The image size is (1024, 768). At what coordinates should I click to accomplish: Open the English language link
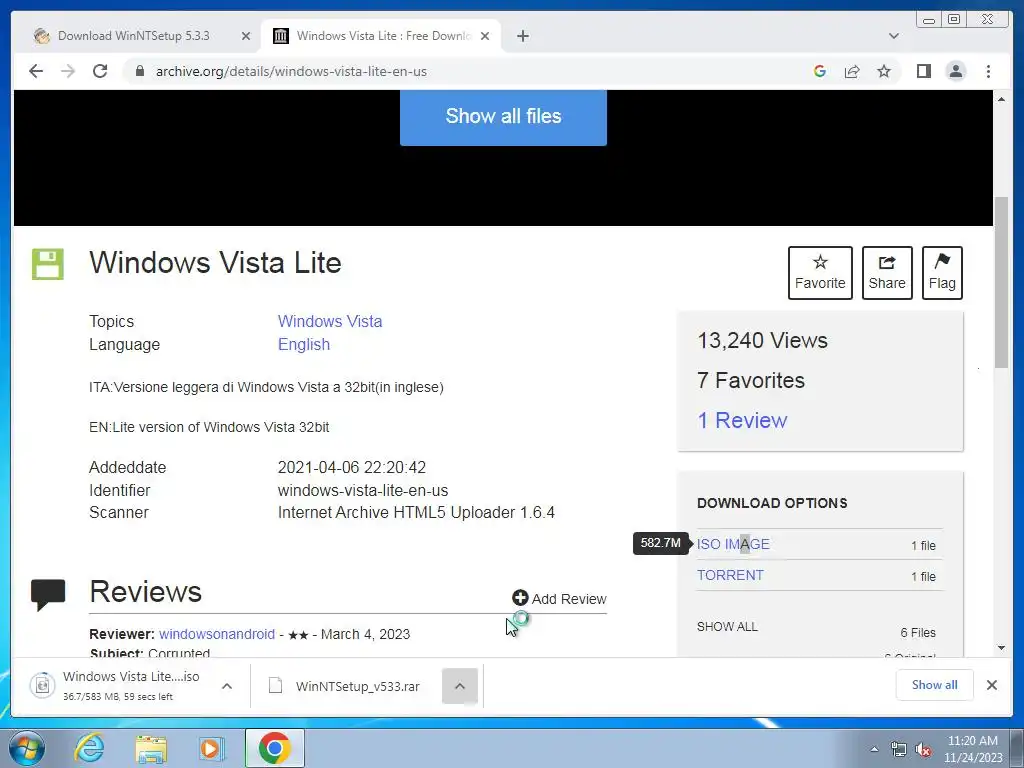coord(304,344)
